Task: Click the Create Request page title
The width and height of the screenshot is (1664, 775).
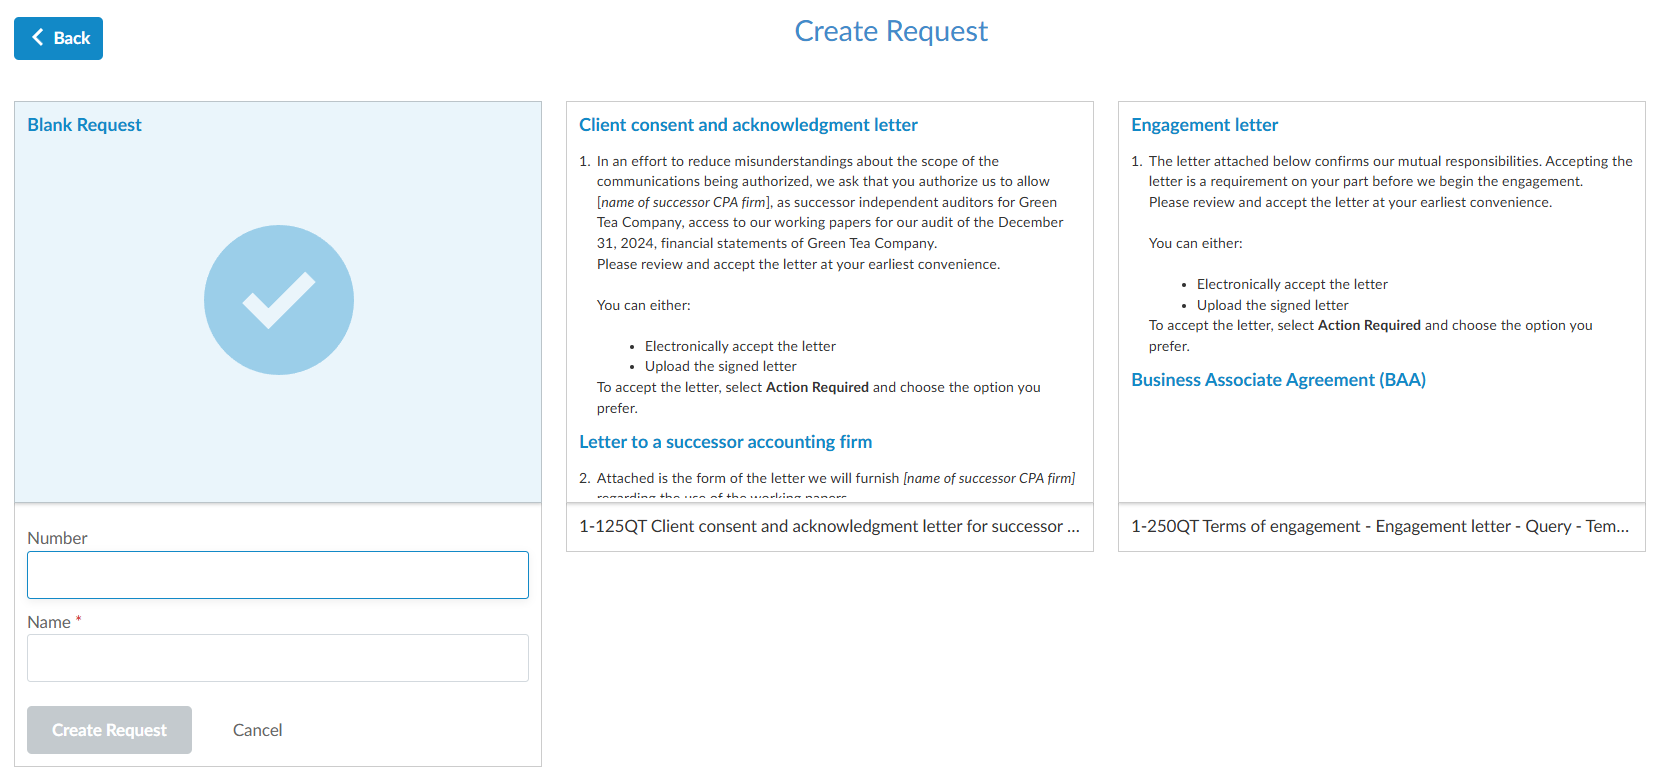Action: (891, 31)
